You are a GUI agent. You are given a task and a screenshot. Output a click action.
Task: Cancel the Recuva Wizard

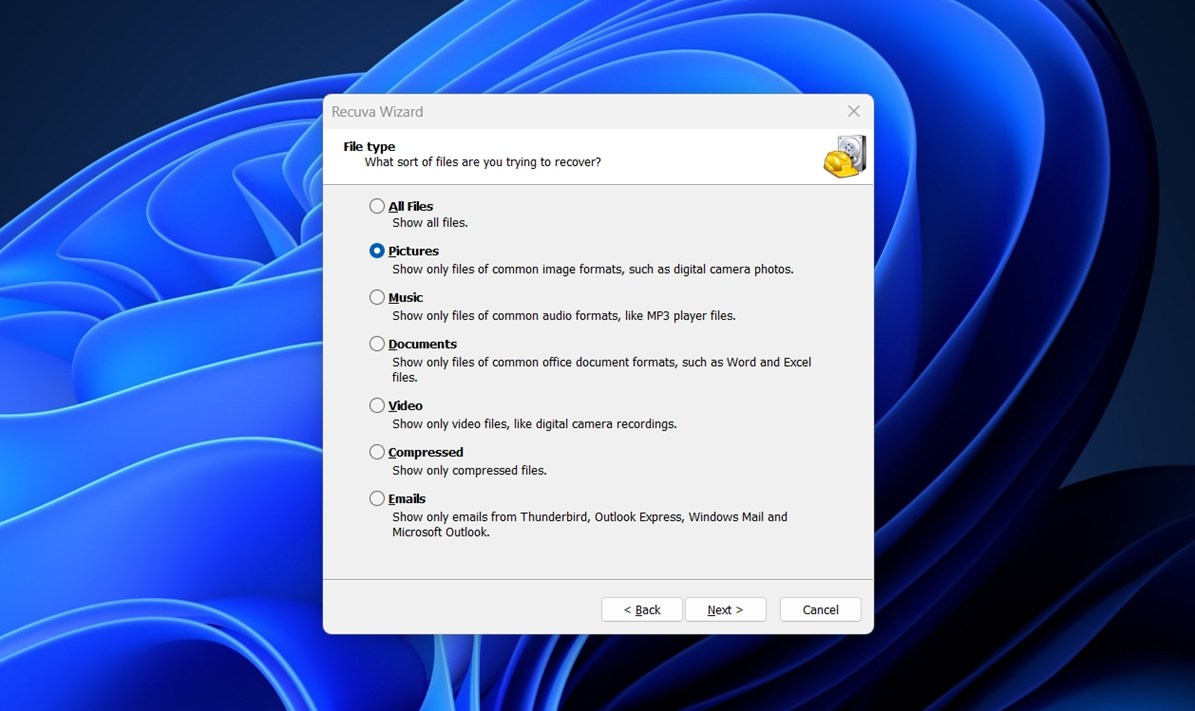pos(820,610)
